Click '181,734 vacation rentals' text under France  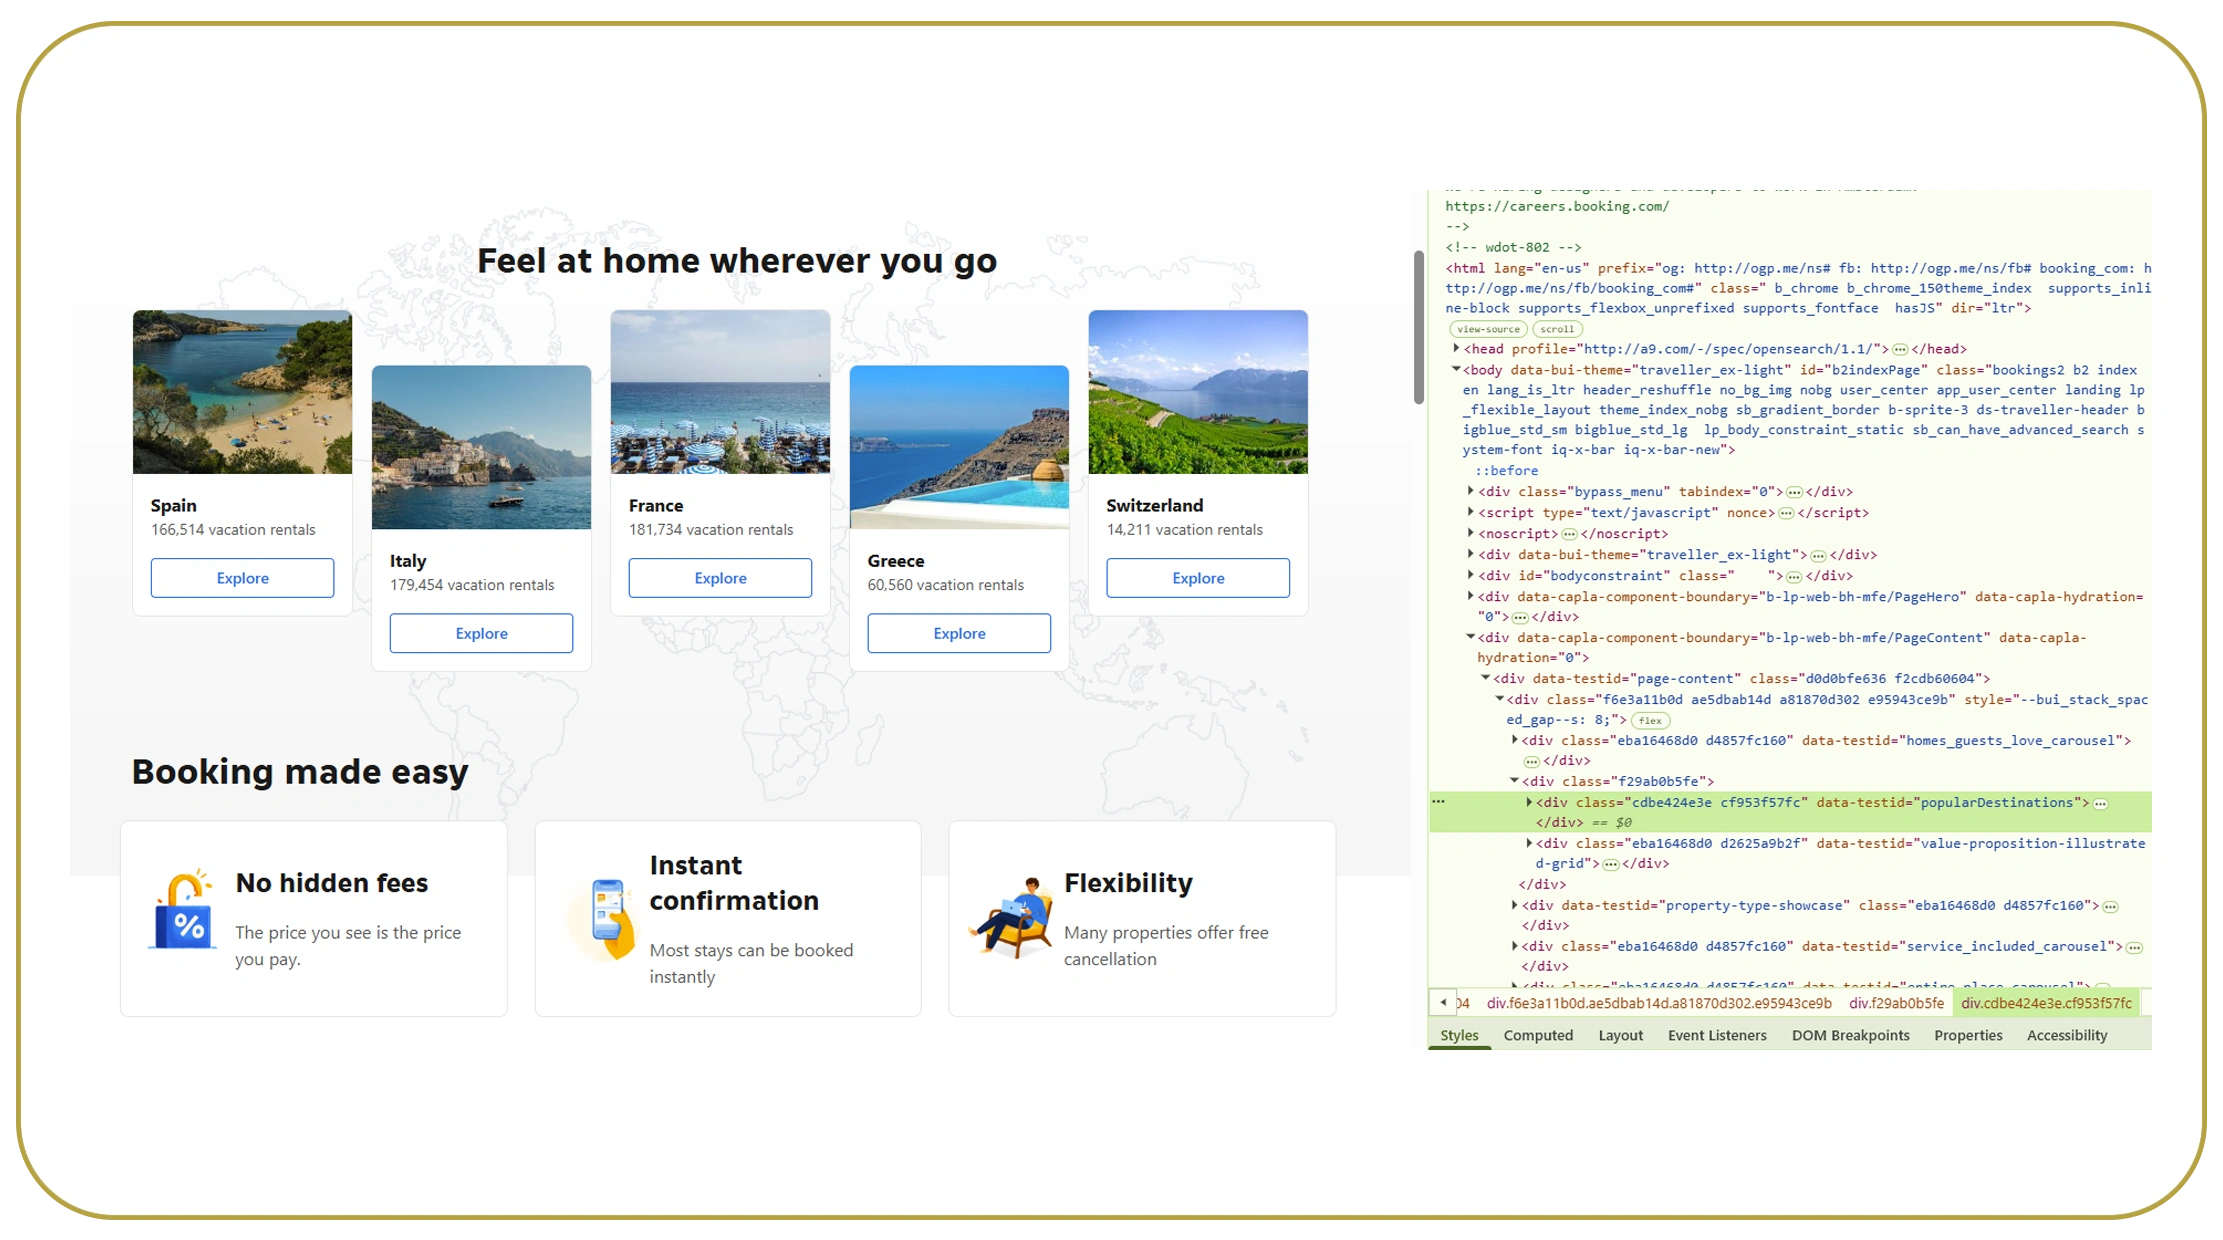(x=711, y=530)
